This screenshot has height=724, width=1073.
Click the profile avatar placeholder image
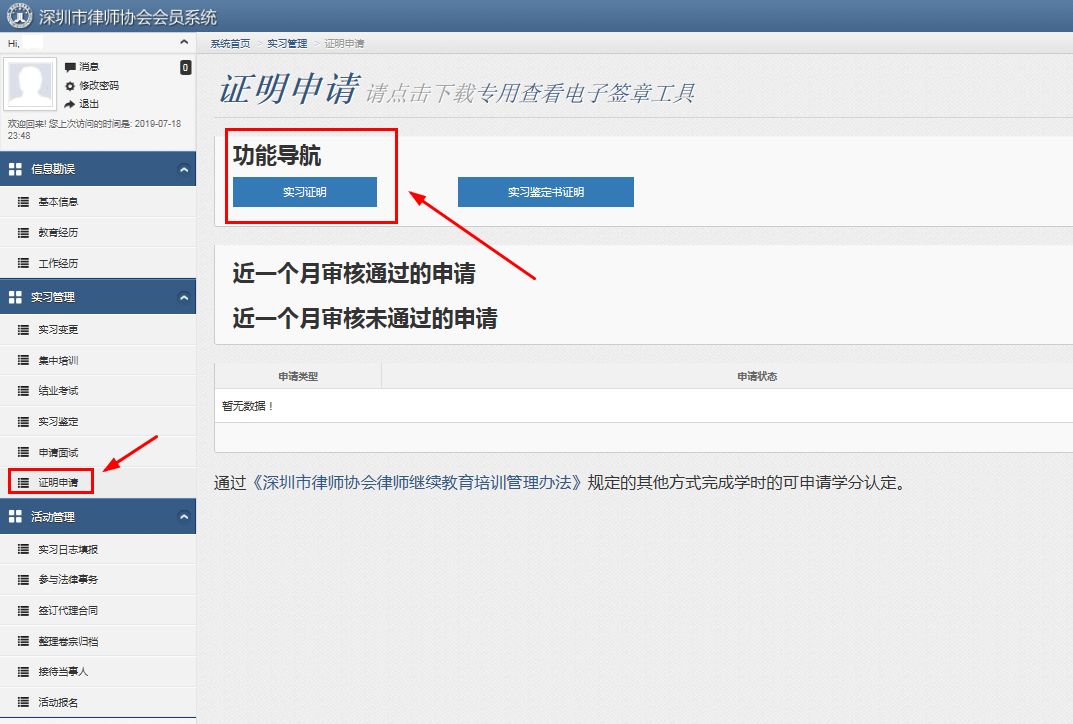(30, 82)
